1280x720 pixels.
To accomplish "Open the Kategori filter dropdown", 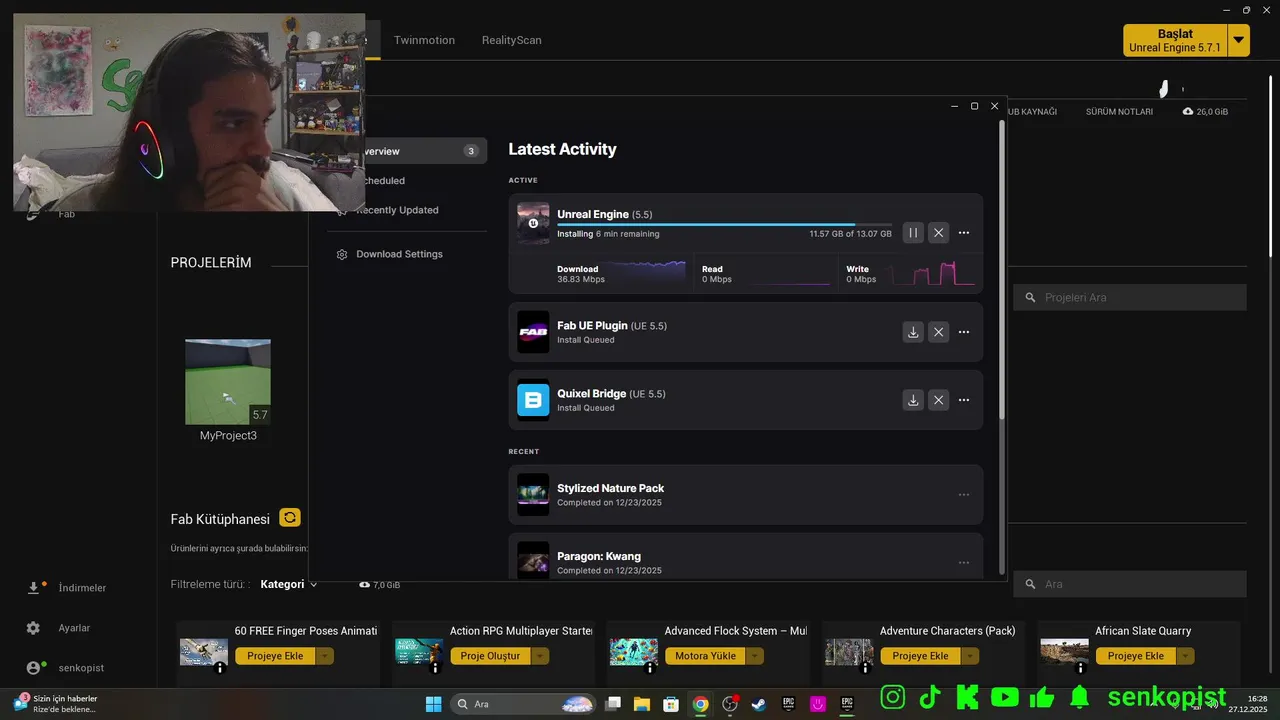I will point(288,584).
